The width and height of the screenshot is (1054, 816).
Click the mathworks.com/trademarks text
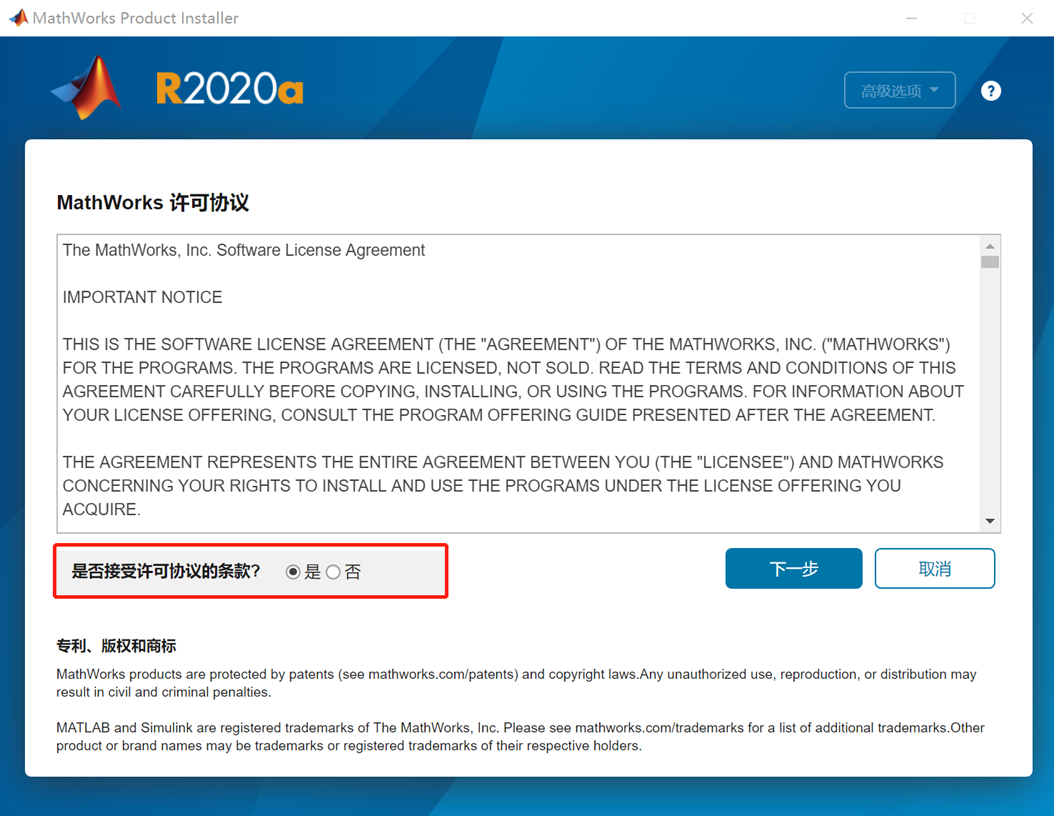pyautogui.click(x=659, y=728)
